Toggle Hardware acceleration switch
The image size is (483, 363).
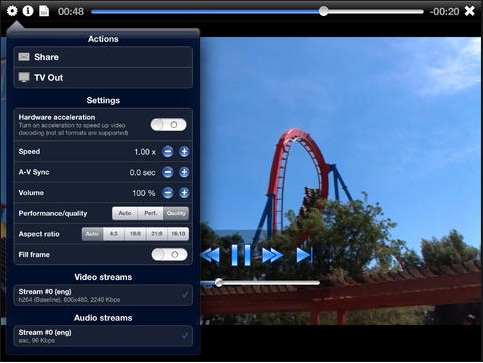click(x=168, y=125)
